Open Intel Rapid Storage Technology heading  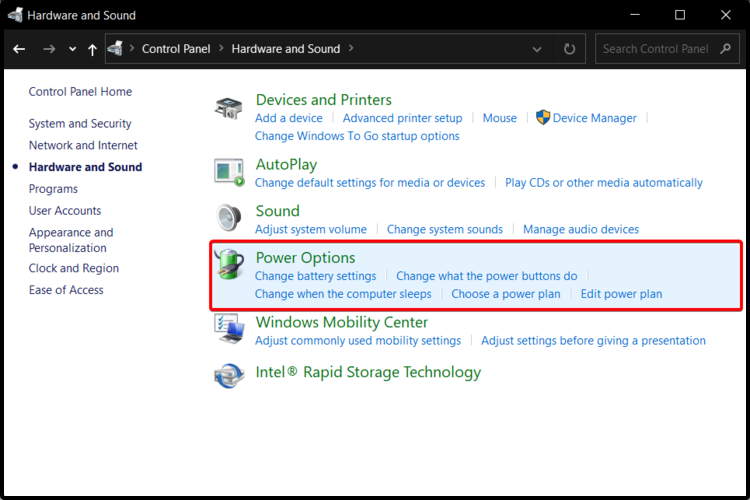click(x=368, y=372)
